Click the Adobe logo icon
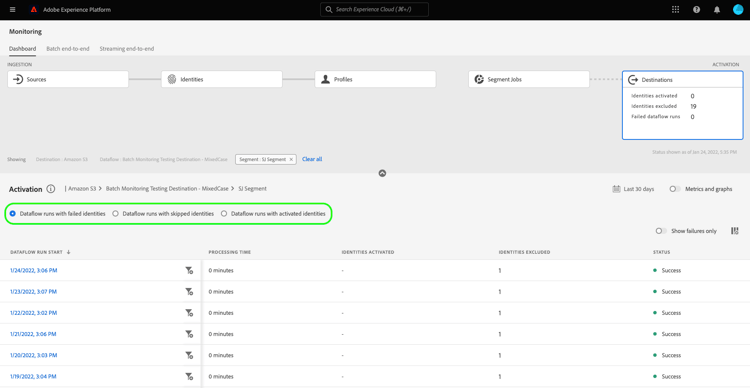Image resolution: width=750 pixels, height=388 pixels. click(x=33, y=10)
